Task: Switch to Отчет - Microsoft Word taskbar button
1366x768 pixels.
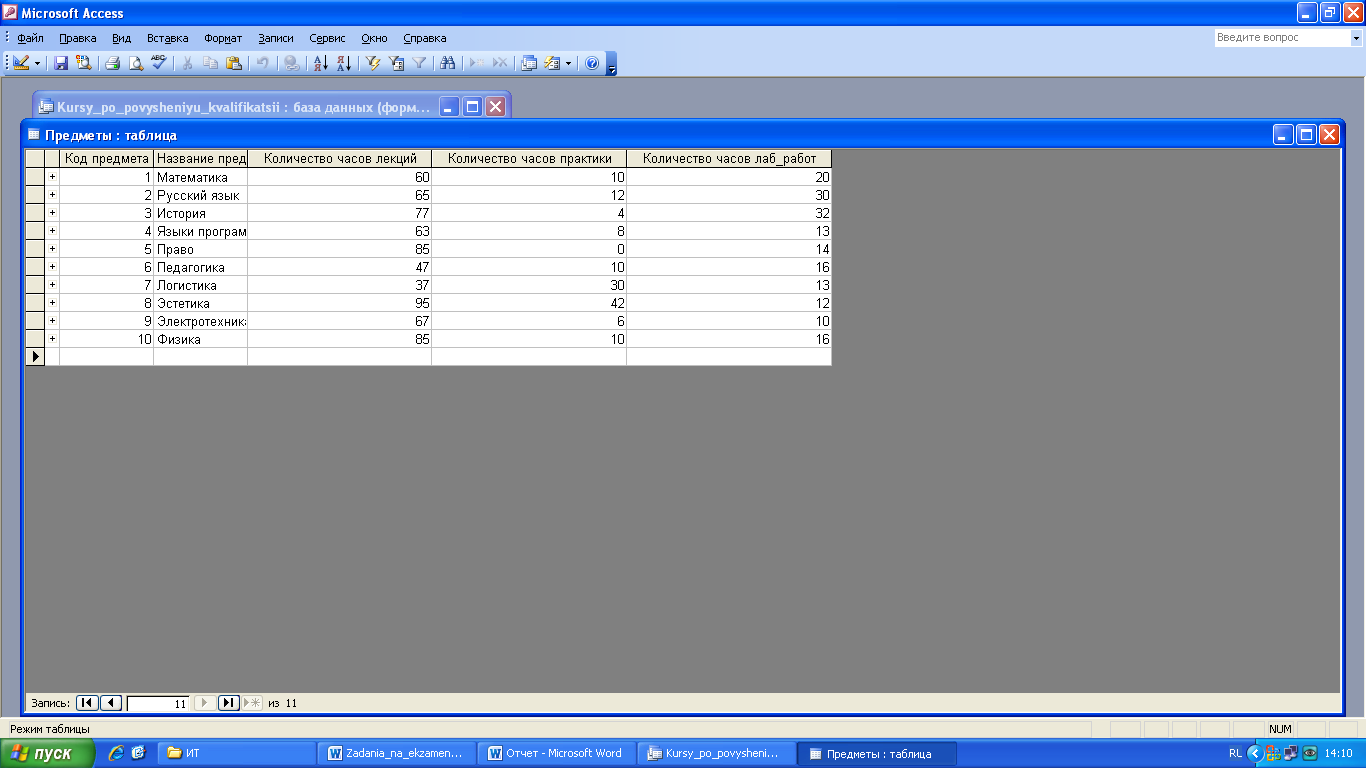Action: click(556, 753)
